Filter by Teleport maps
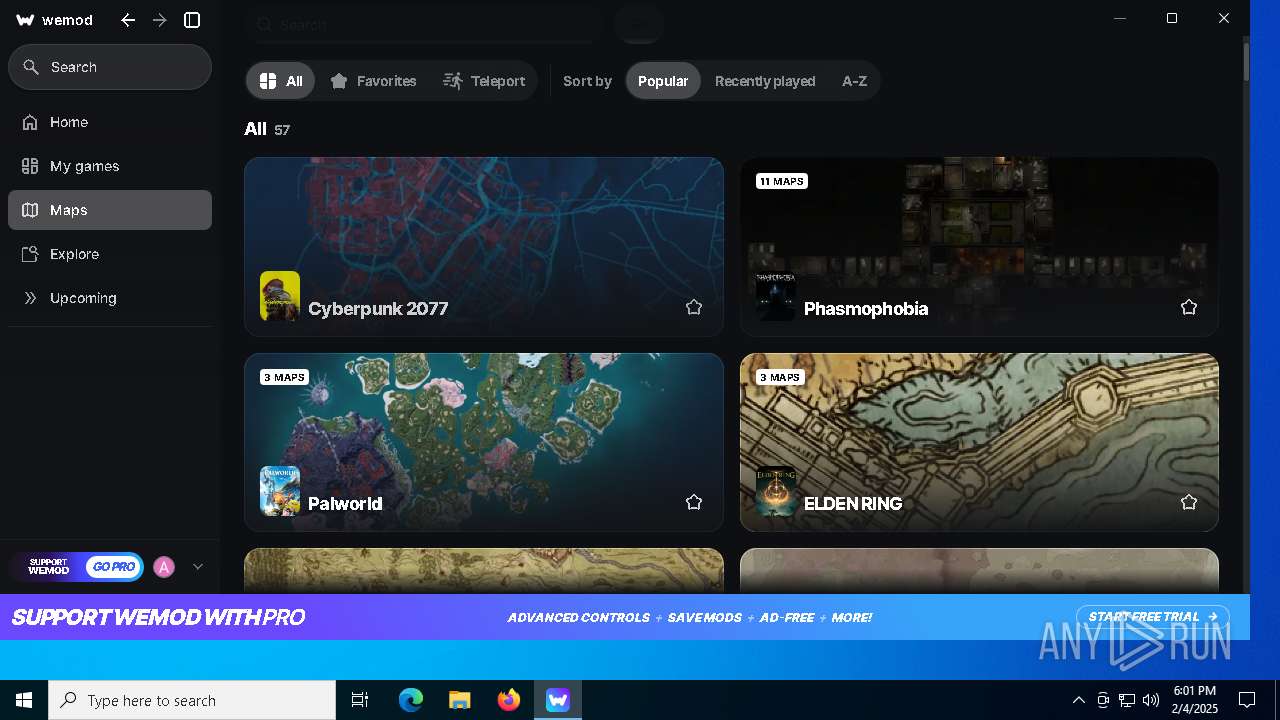The image size is (1280, 720). 484,81
